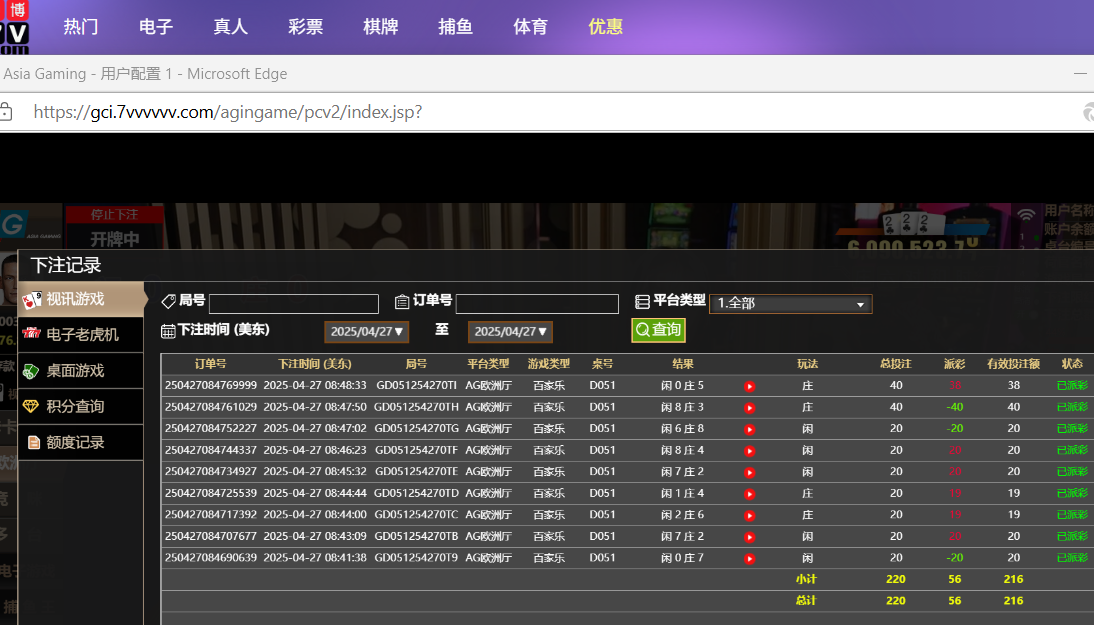Click the site info icon beside the URL
This screenshot has width=1094, height=625.
[6, 111]
